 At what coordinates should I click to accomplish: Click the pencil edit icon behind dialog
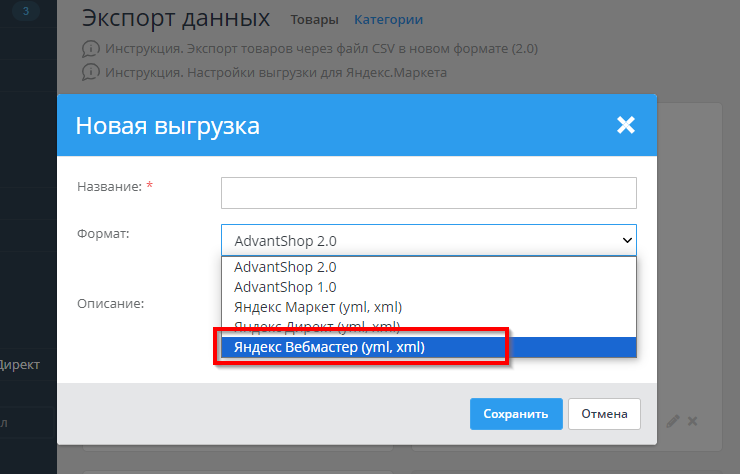click(x=673, y=421)
